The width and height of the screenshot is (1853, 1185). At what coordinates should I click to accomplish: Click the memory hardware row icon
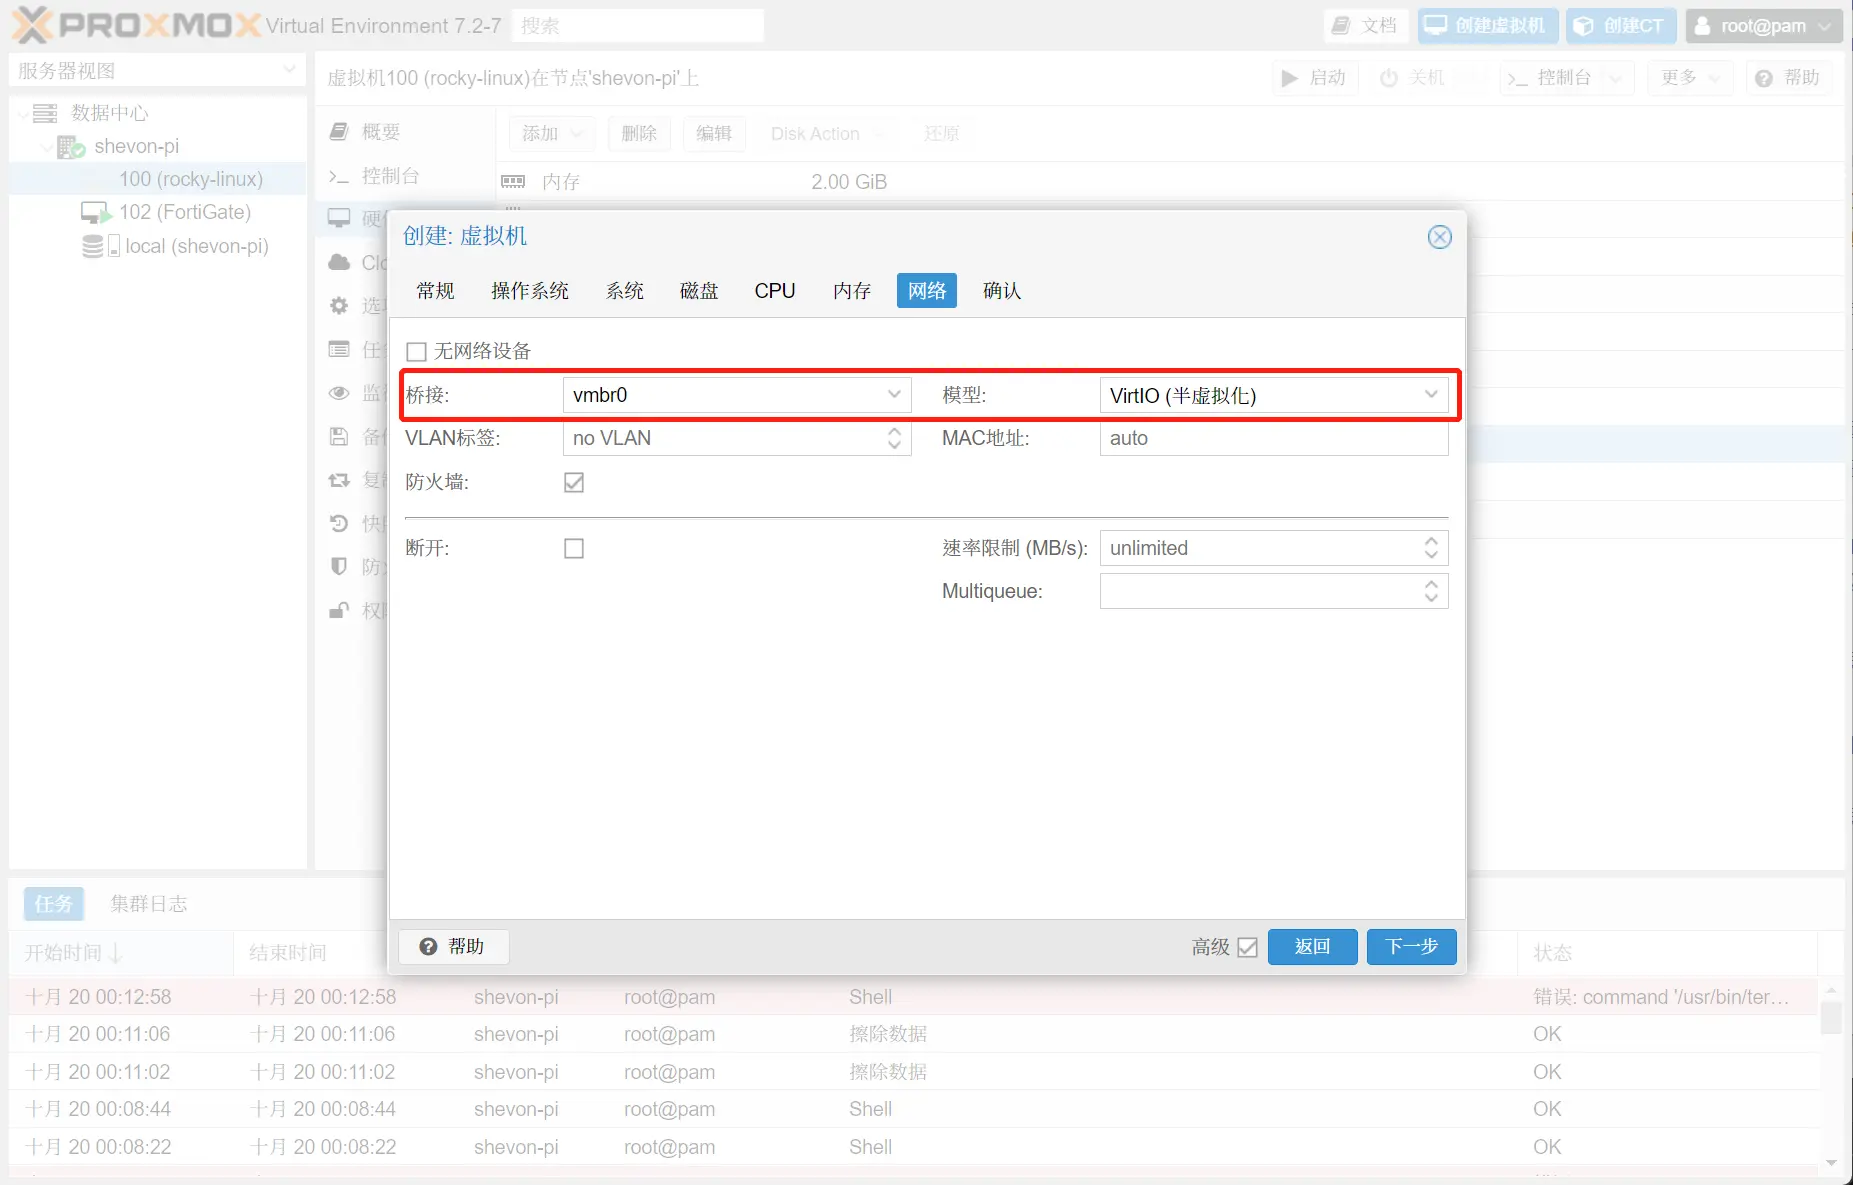513,182
